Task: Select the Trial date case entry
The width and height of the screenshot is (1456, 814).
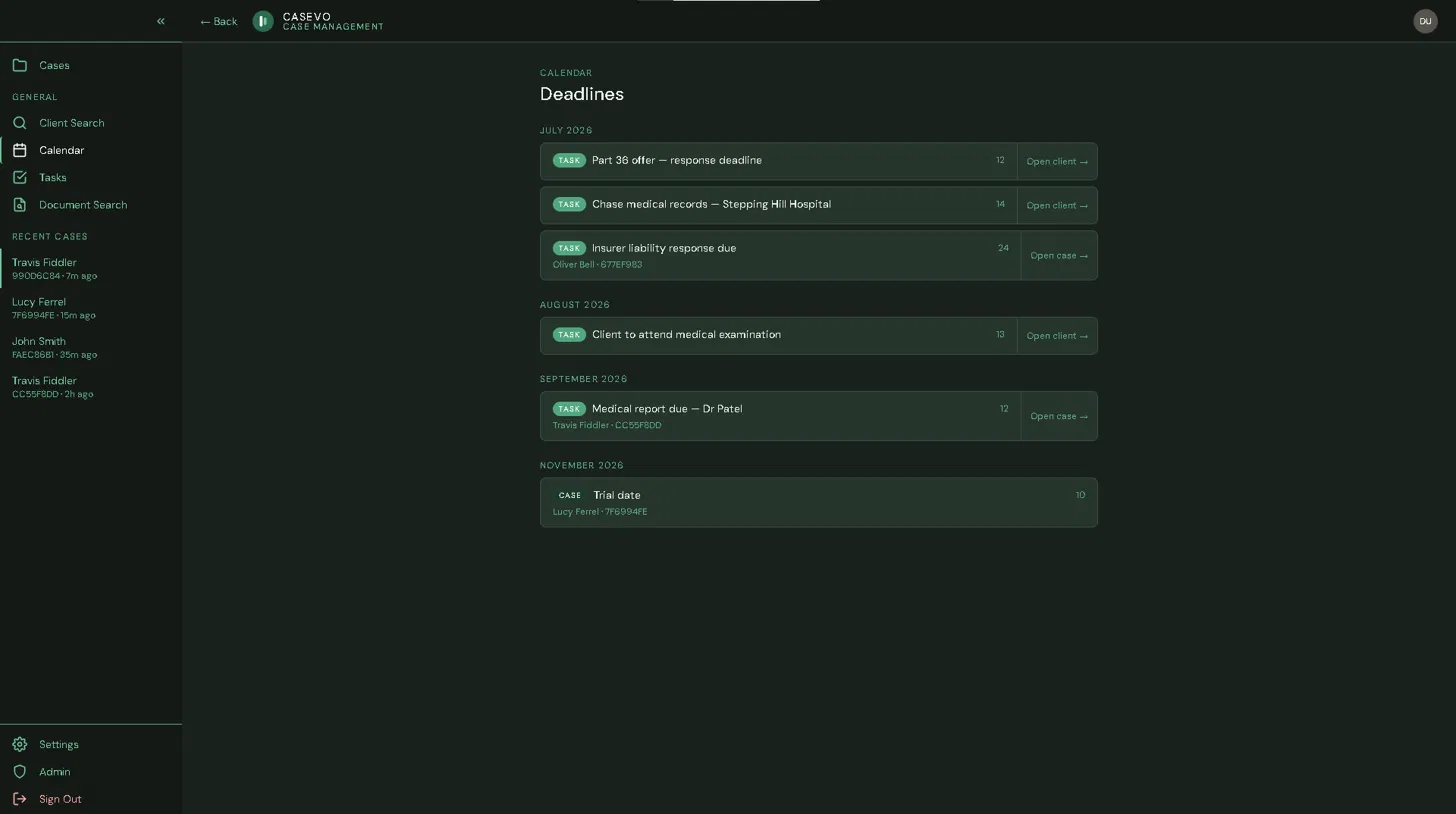Action: click(x=818, y=502)
